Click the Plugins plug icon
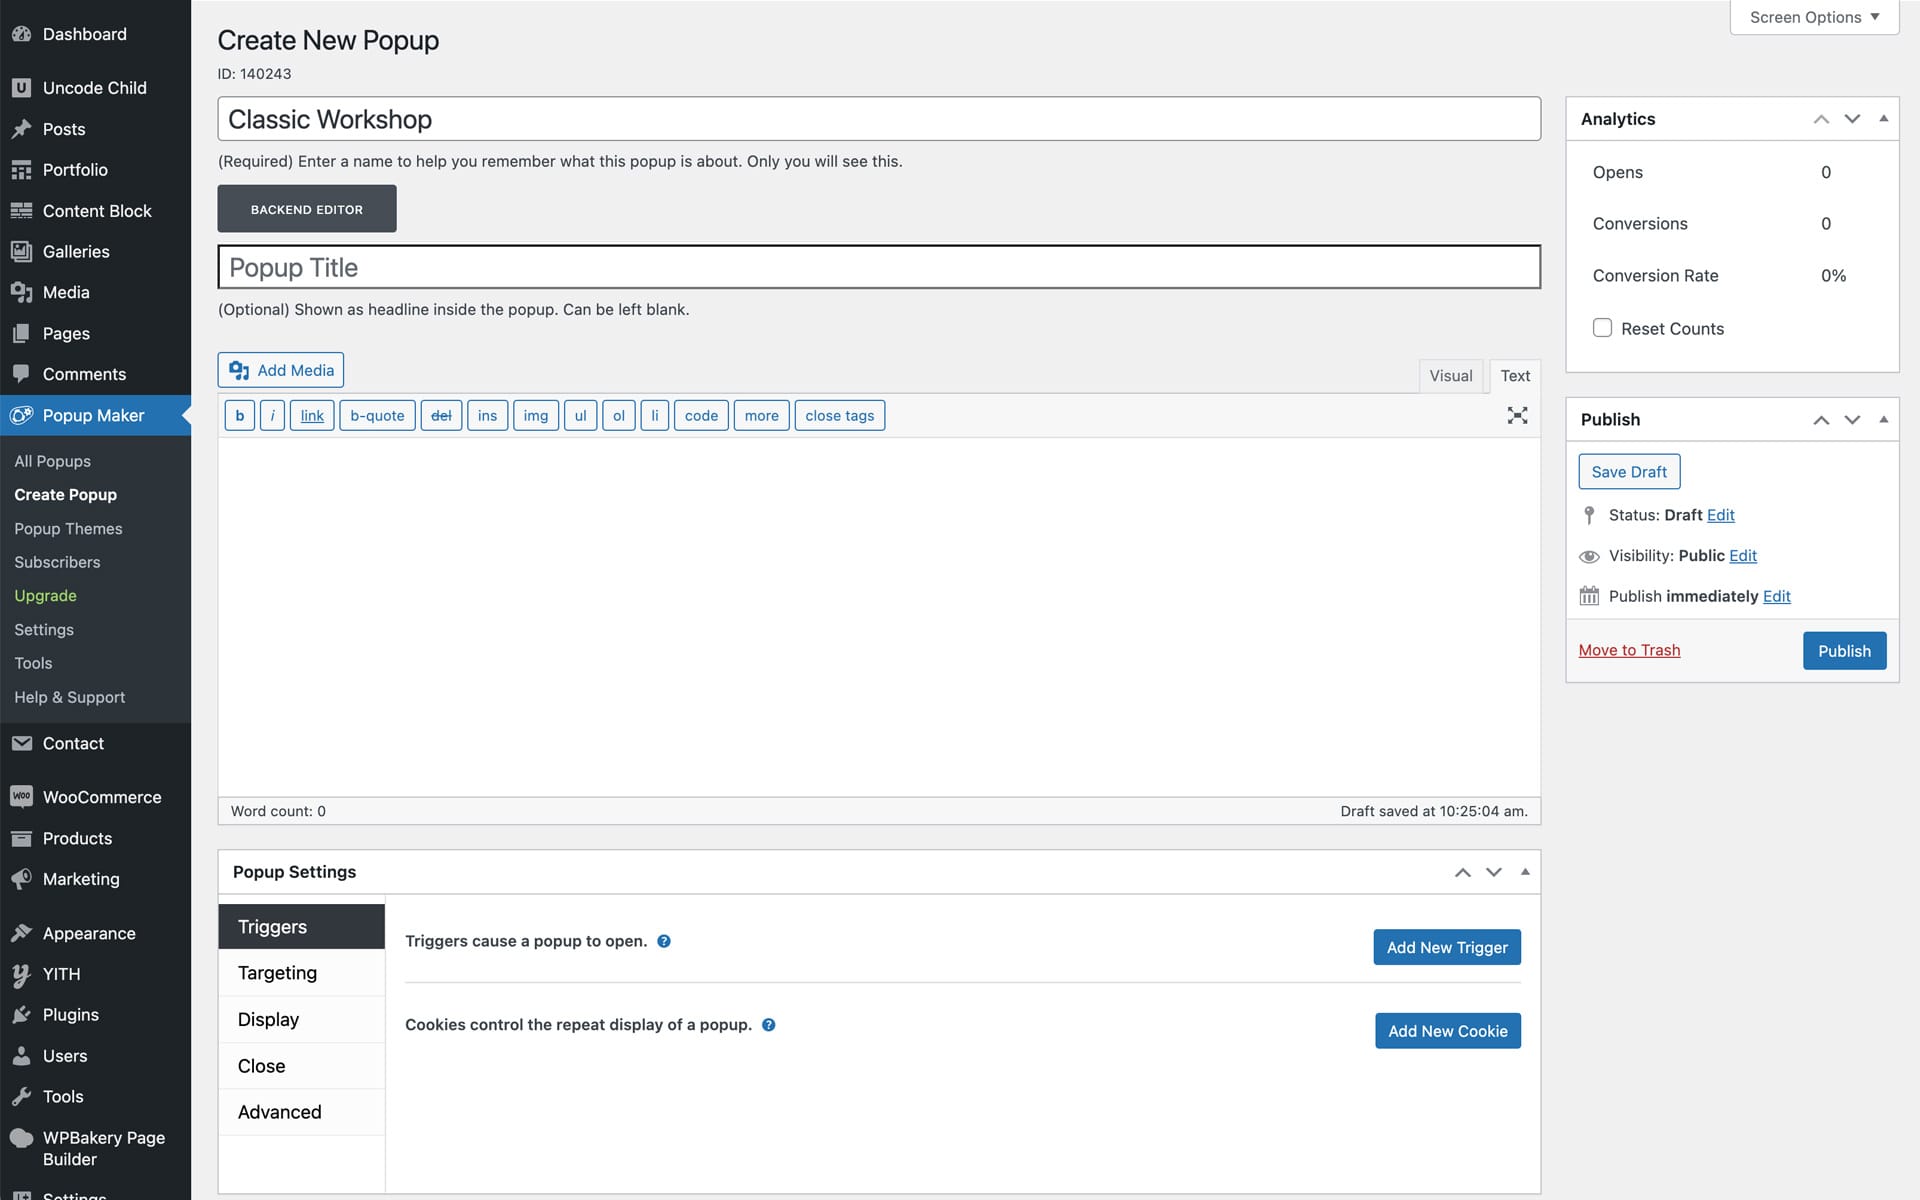 [x=21, y=1015]
